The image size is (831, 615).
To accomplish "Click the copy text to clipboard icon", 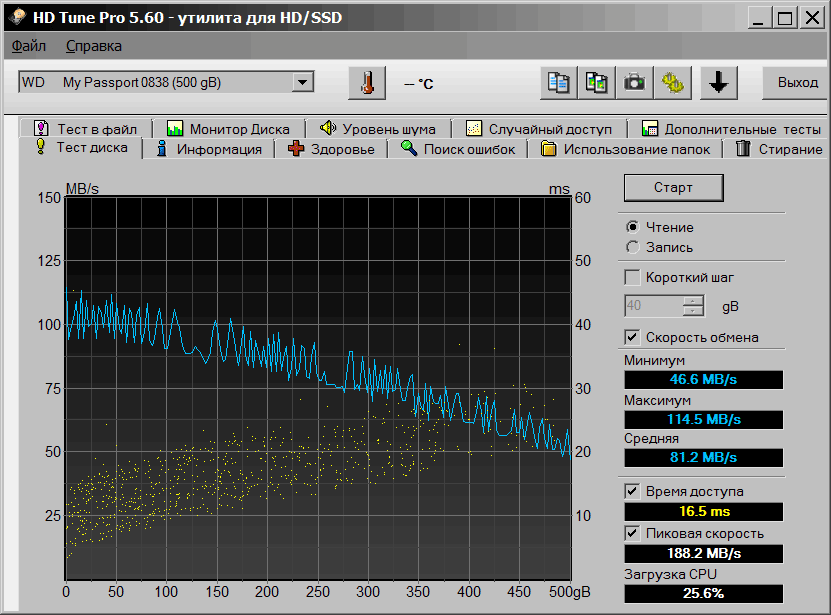I will (559, 83).
